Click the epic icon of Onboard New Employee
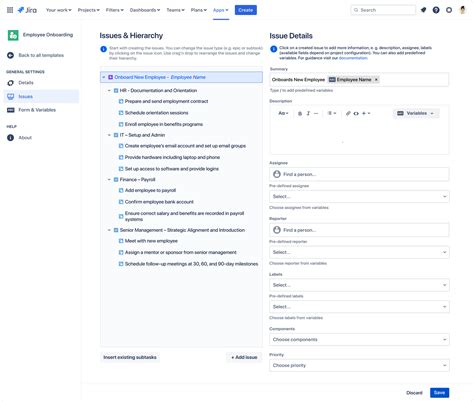This screenshot has width=474, height=402. 111,77
